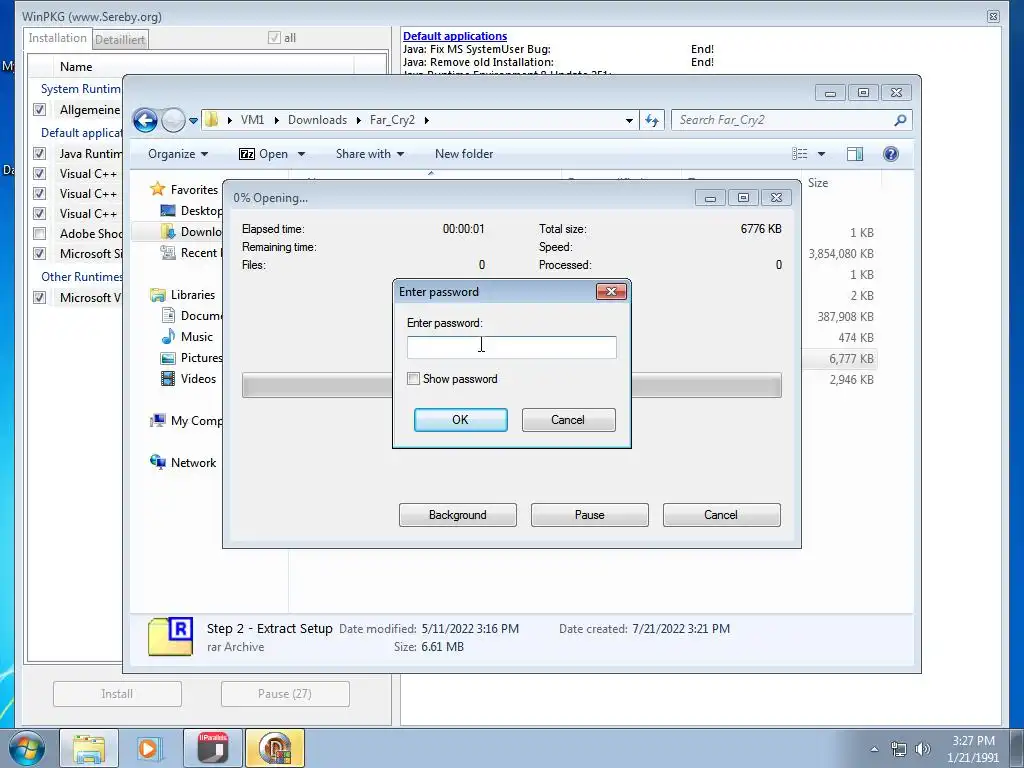Viewport: 1024px width, 768px height.
Task: Click the refresh icon next to the address bar
Action: (652, 120)
